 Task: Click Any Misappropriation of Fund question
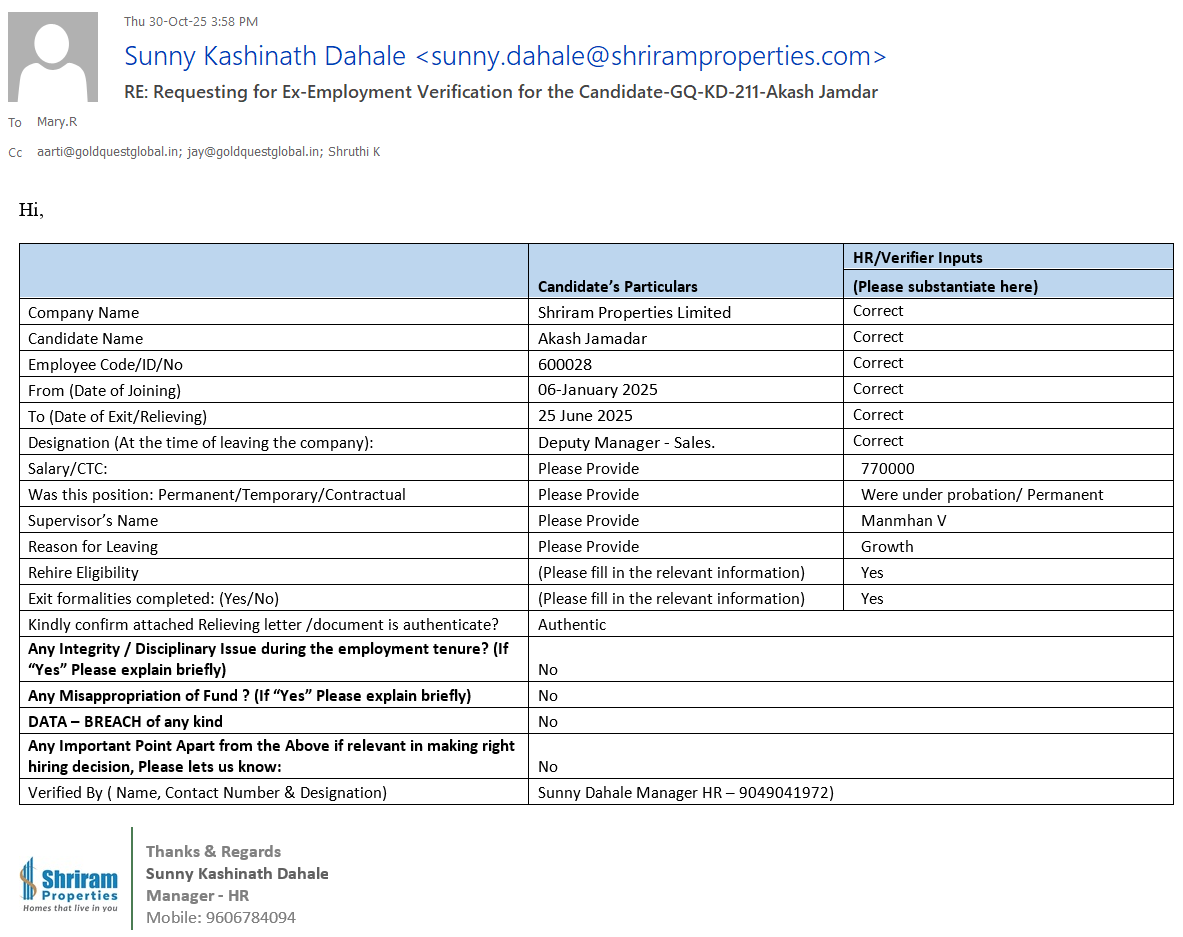(250, 696)
